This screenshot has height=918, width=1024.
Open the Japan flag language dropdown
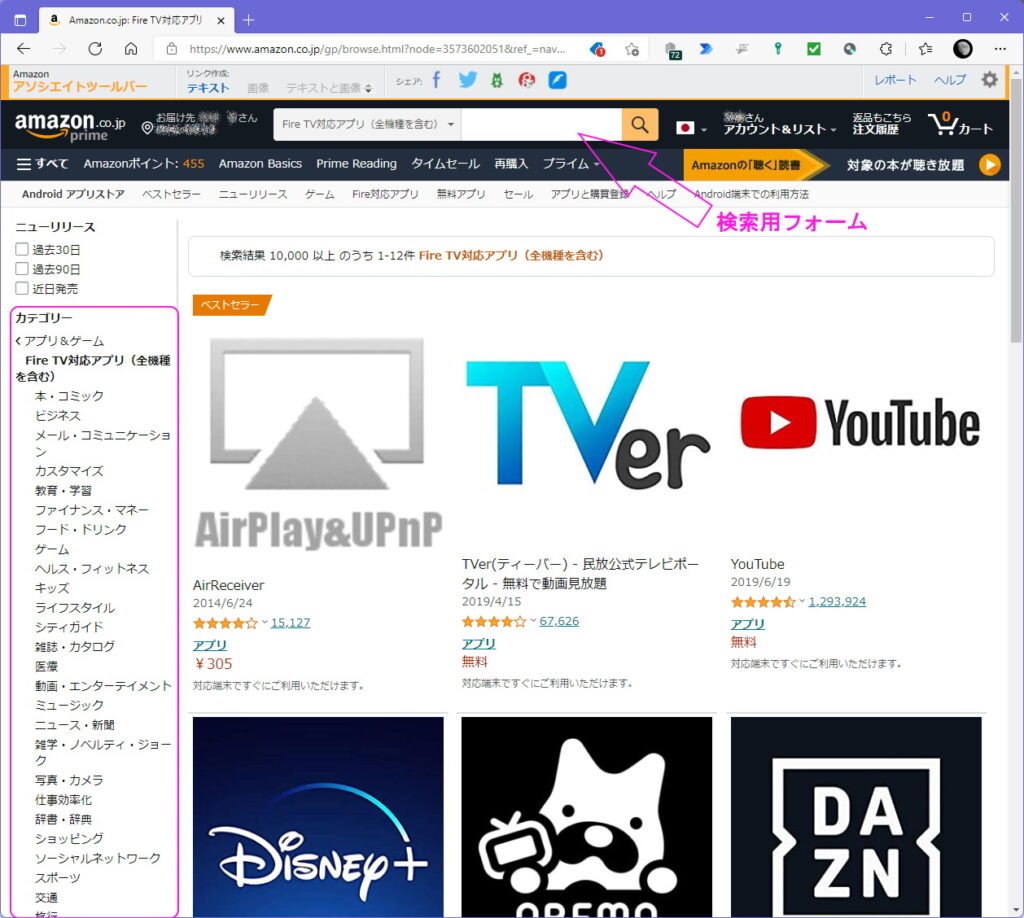691,128
